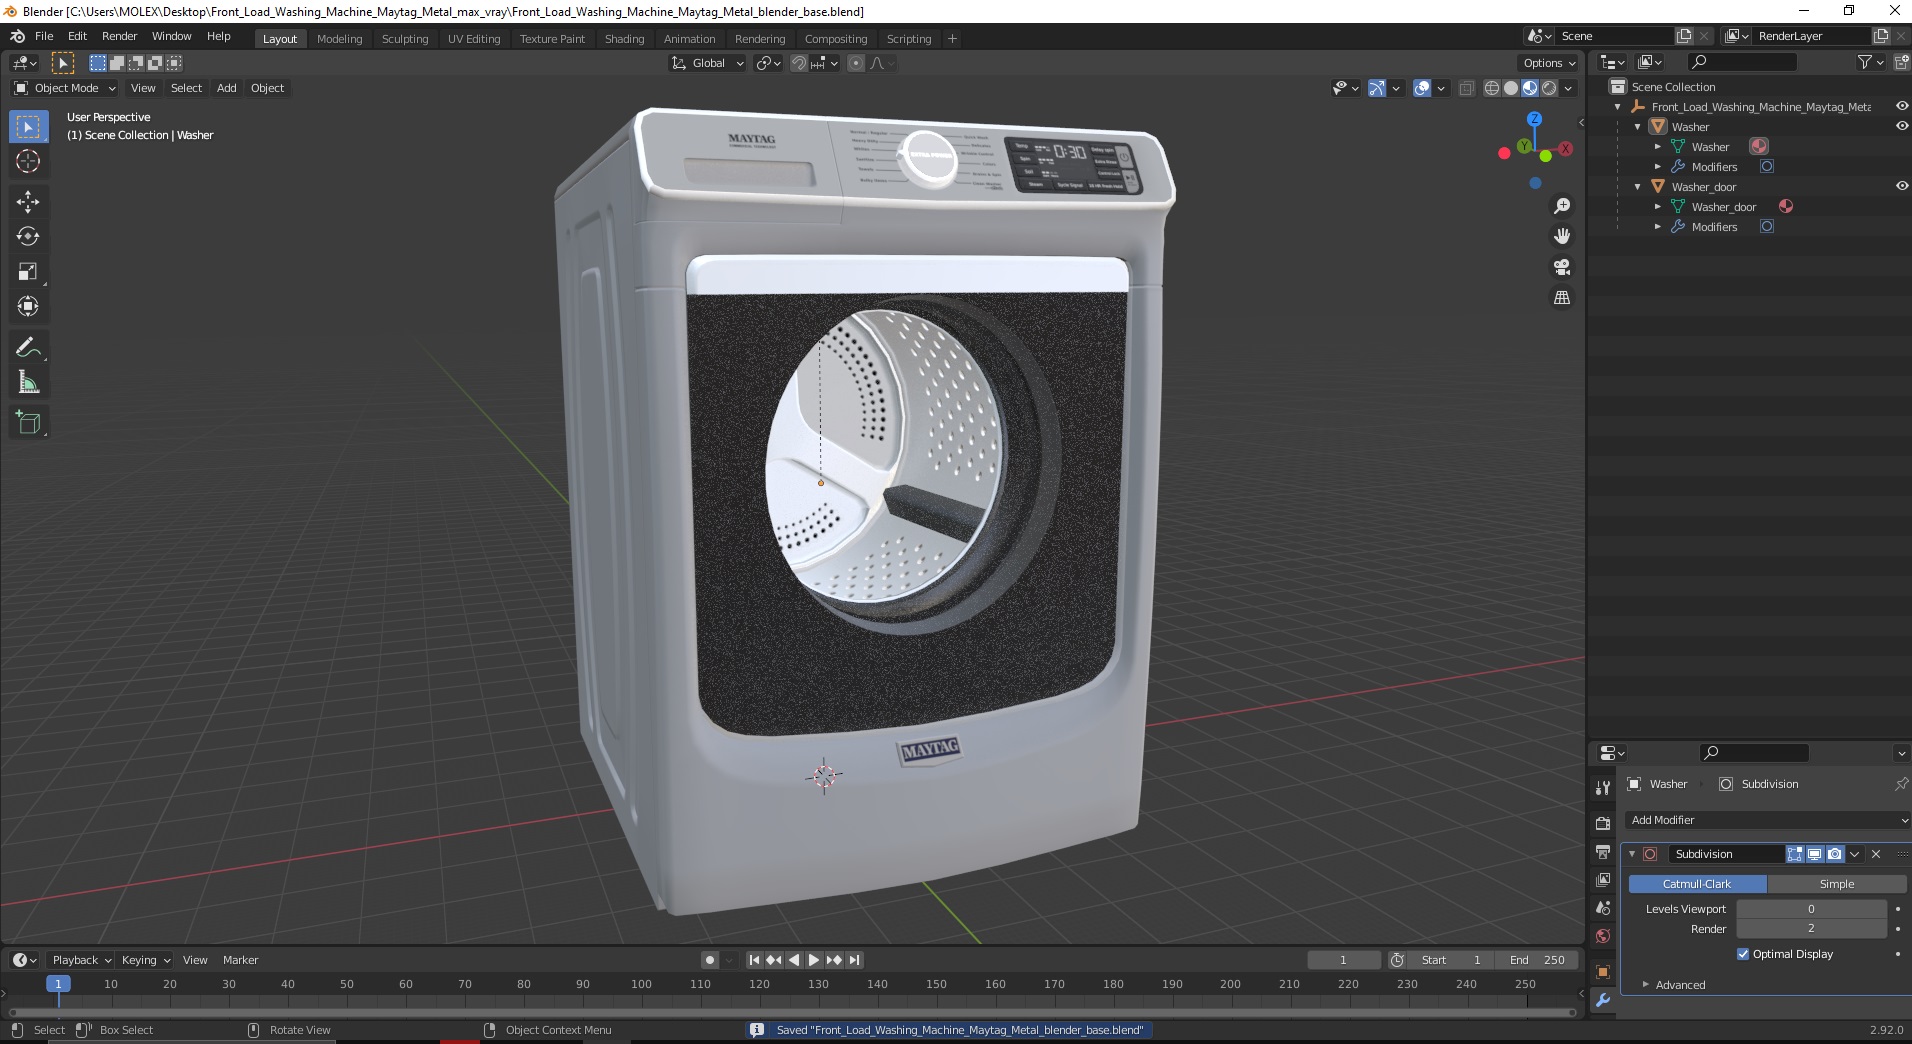The height and width of the screenshot is (1044, 1912).
Task: Hide the Washer collection in outliner
Action: [1901, 126]
